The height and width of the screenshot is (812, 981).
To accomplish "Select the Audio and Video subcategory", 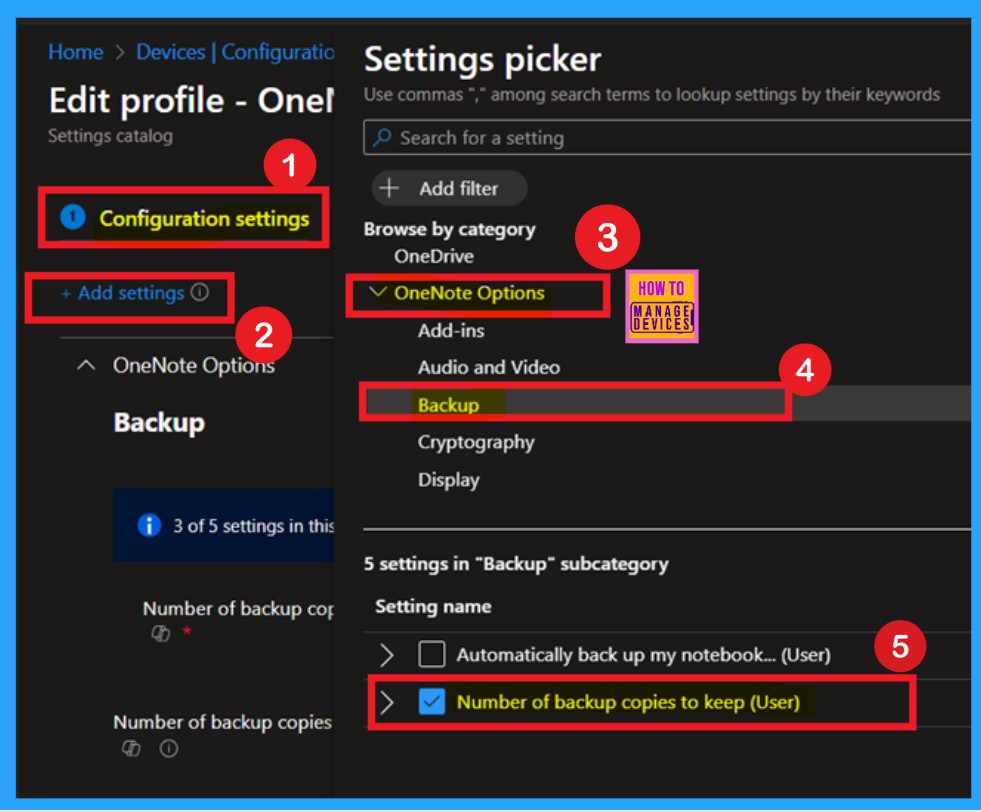I will 489,367.
